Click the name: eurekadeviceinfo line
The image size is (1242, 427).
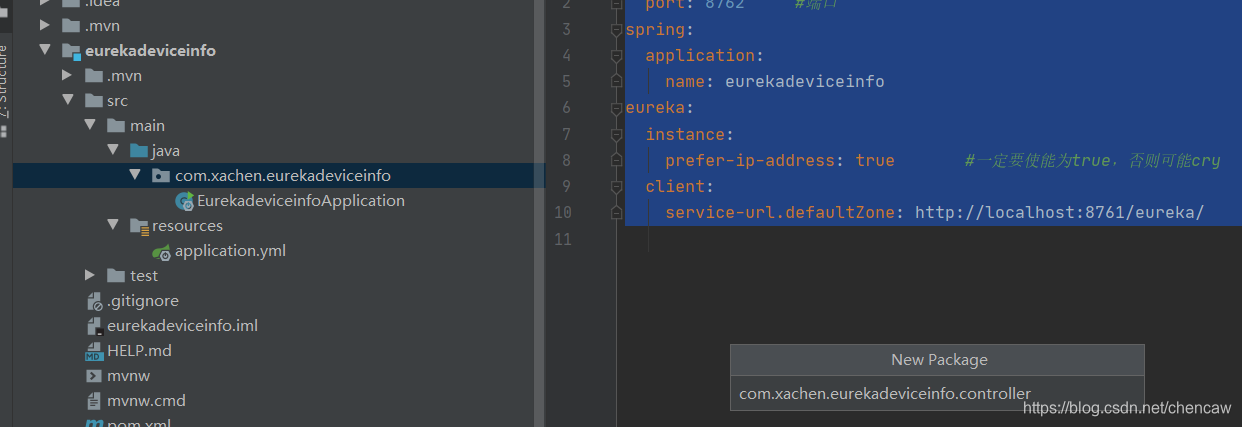pos(775,81)
